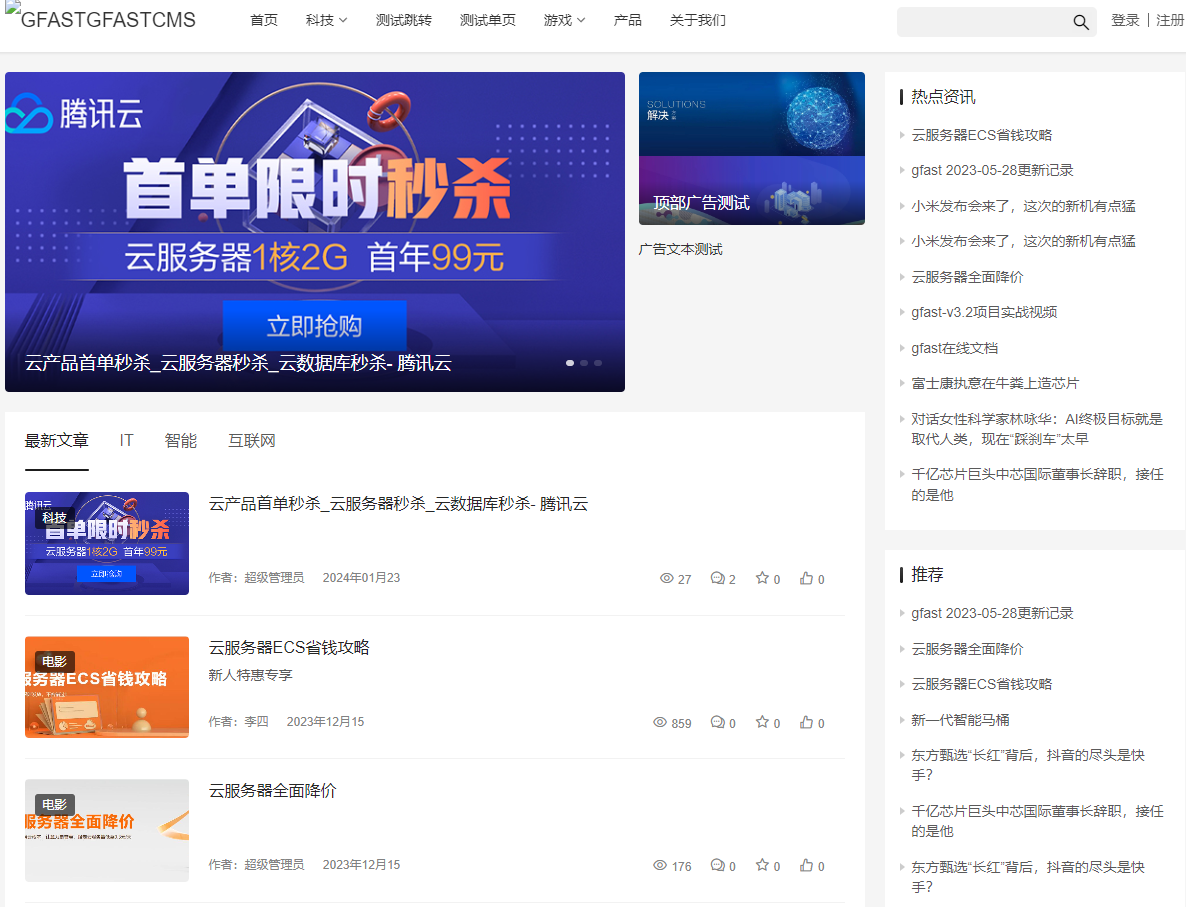Click the 登录 link
Image resolution: width=1186 pixels, height=907 pixels.
pyautogui.click(x=1125, y=20)
